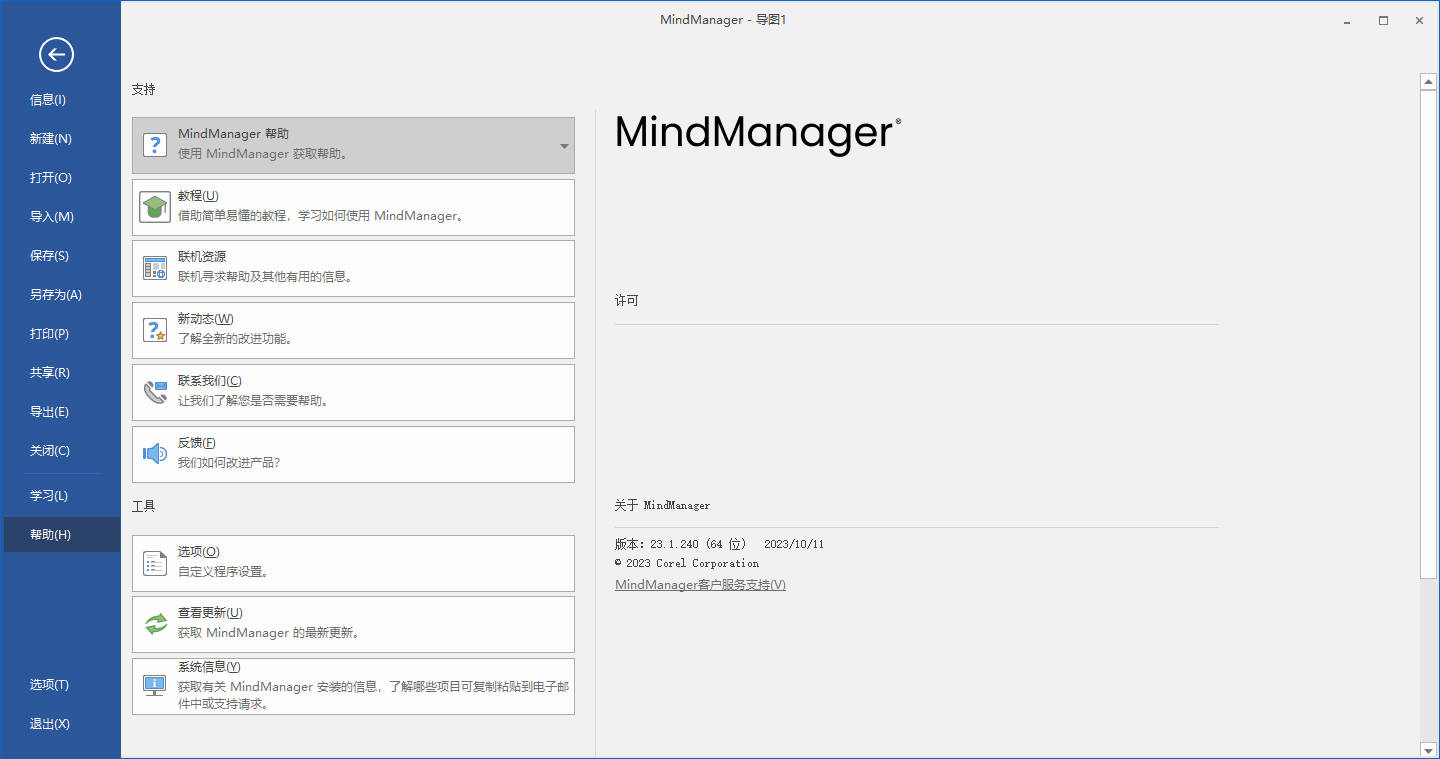Click the 选项 list document icon
Screen dimensions: 1440x759
pyautogui.click(x=154, y=563)
